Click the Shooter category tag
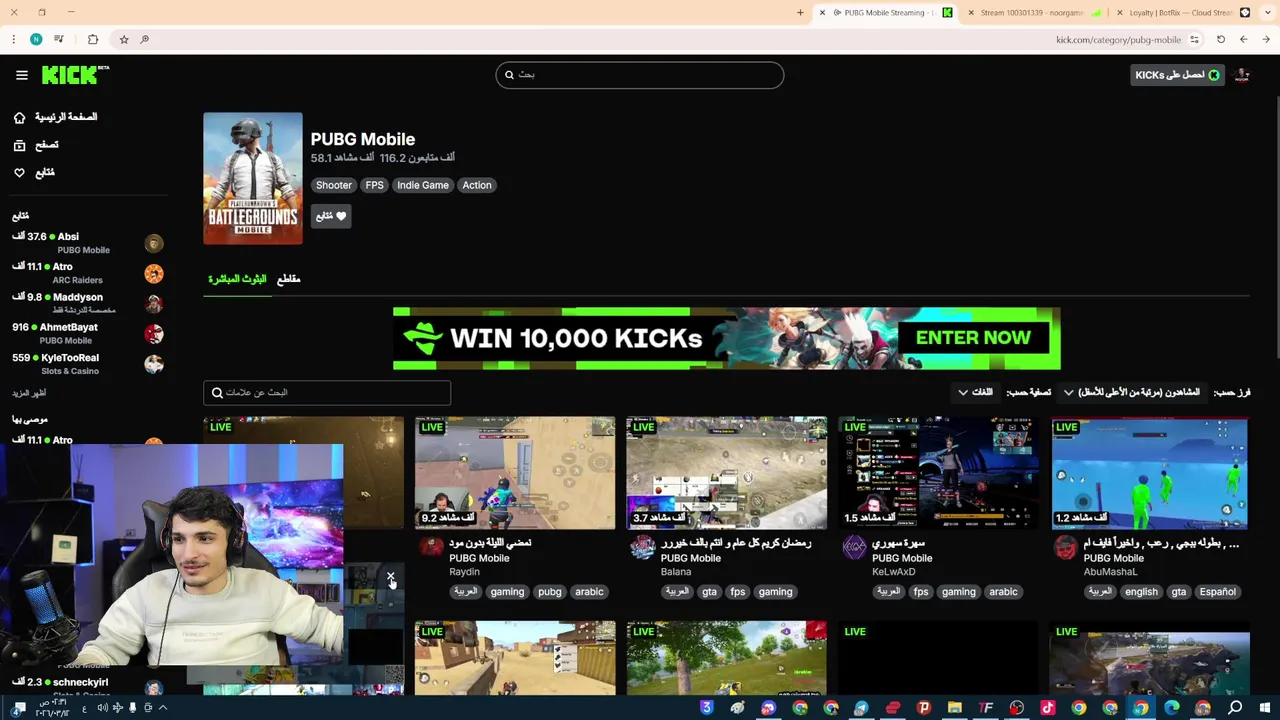1280x720 pixels. coord(334,185)
